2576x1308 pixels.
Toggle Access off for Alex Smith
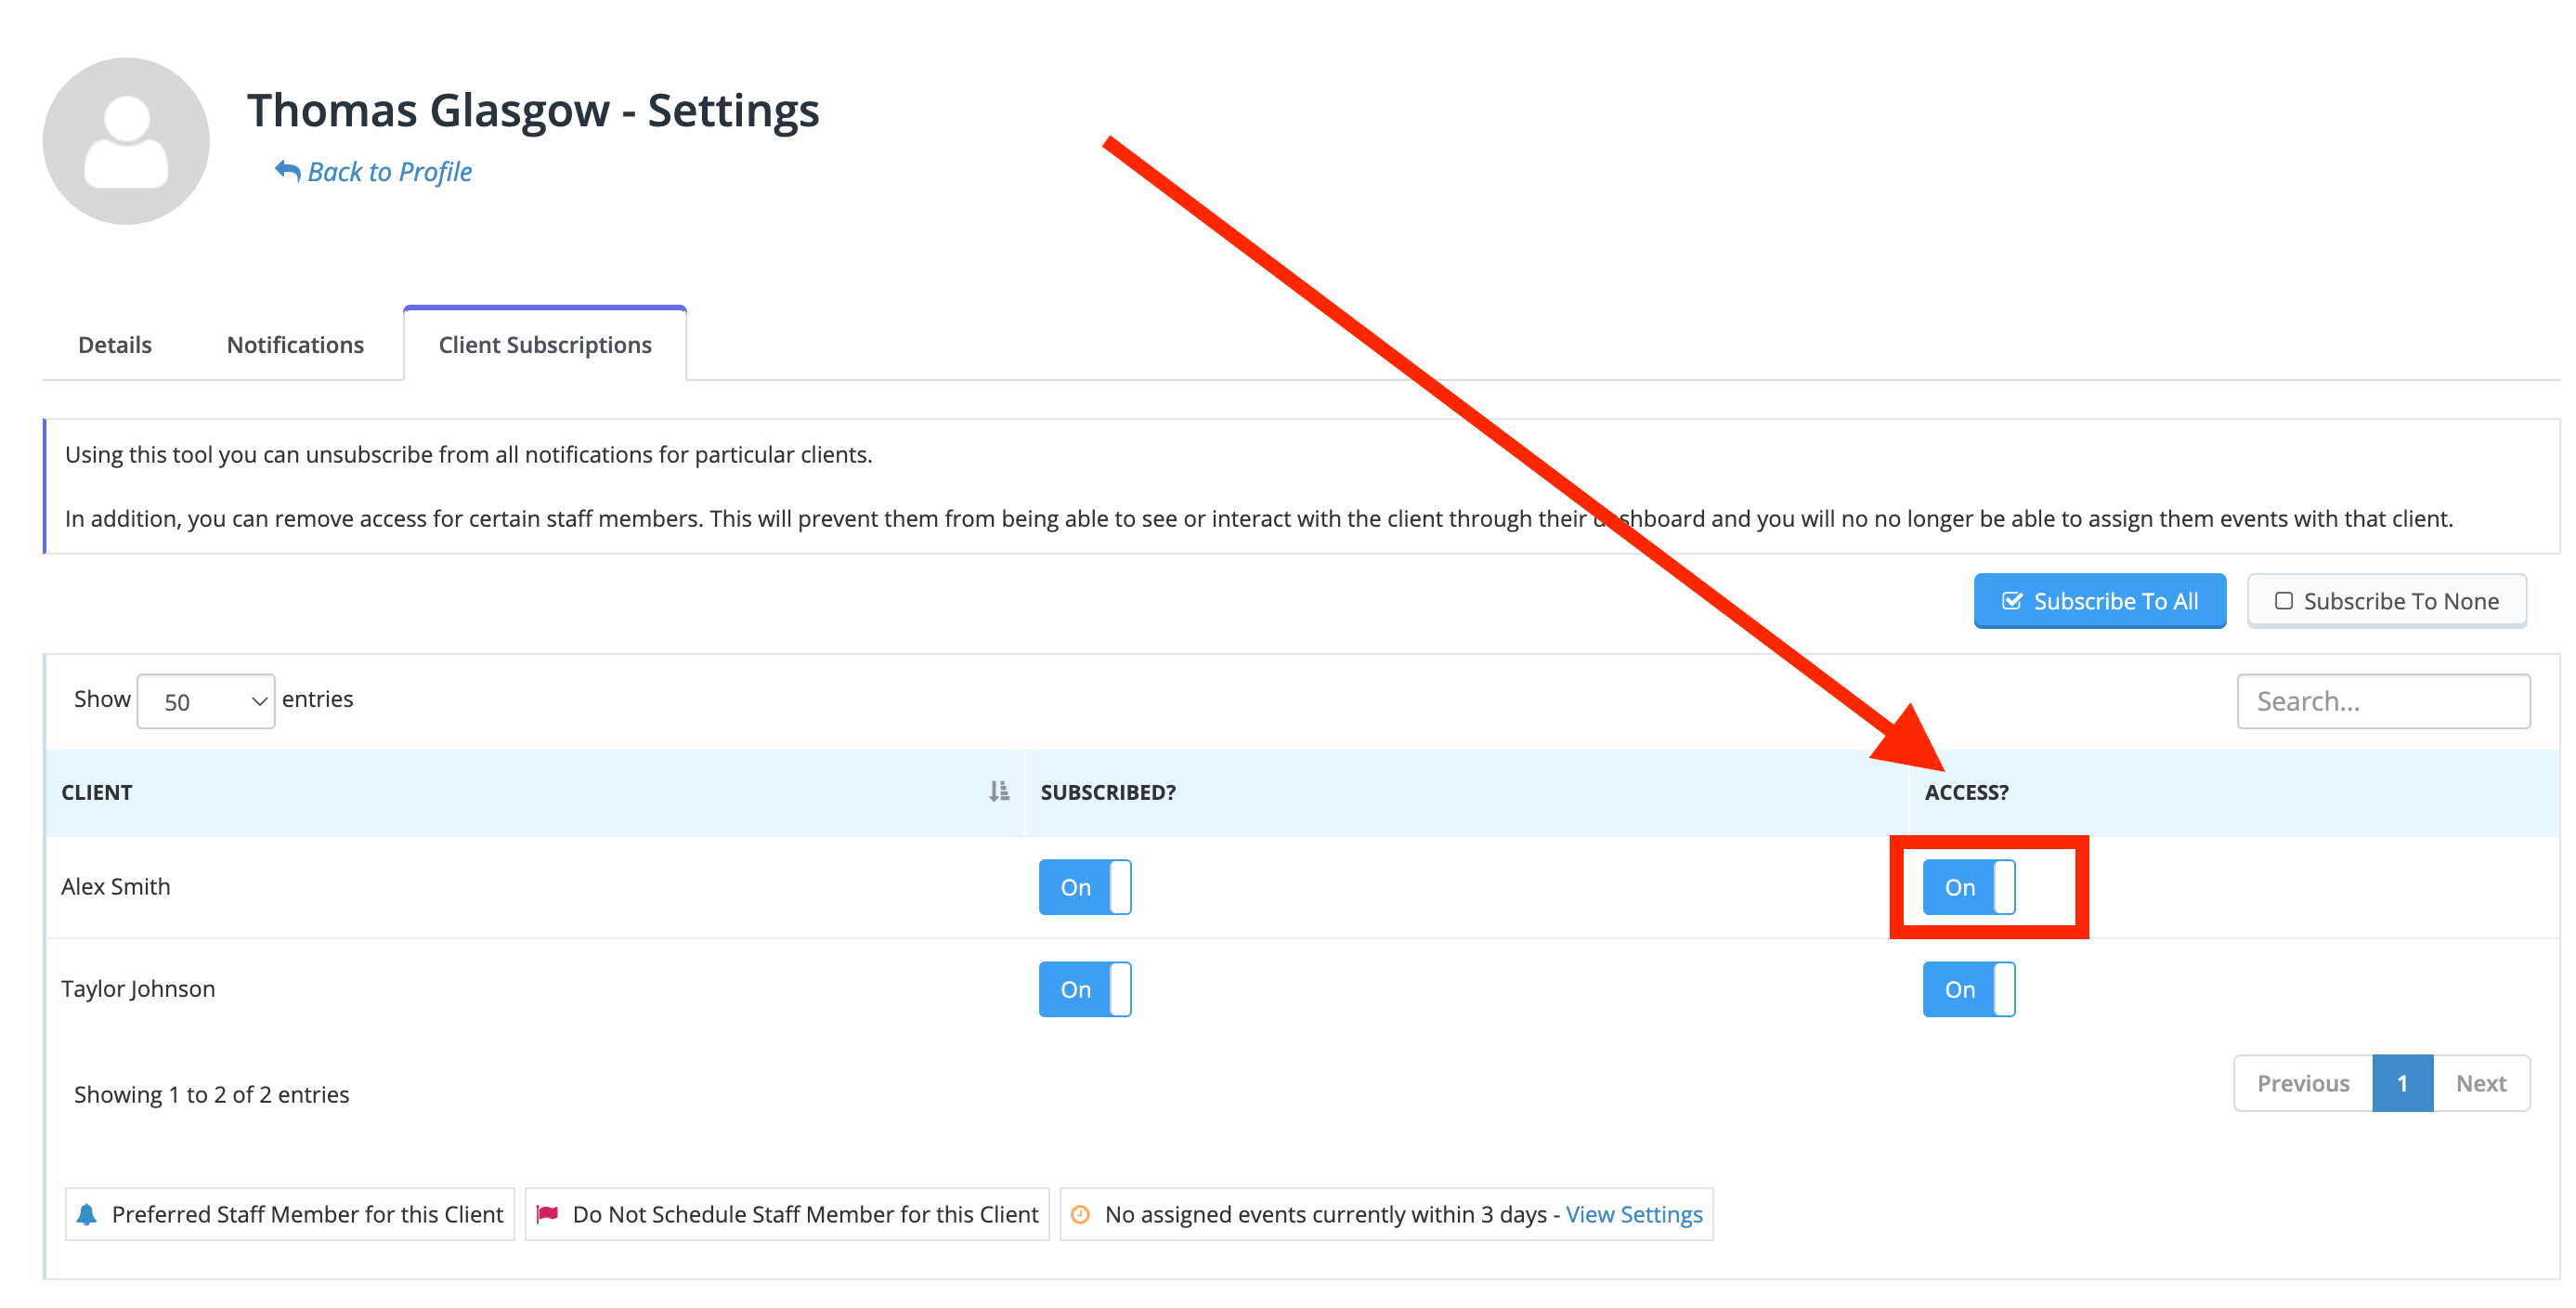coord(1971,886)
